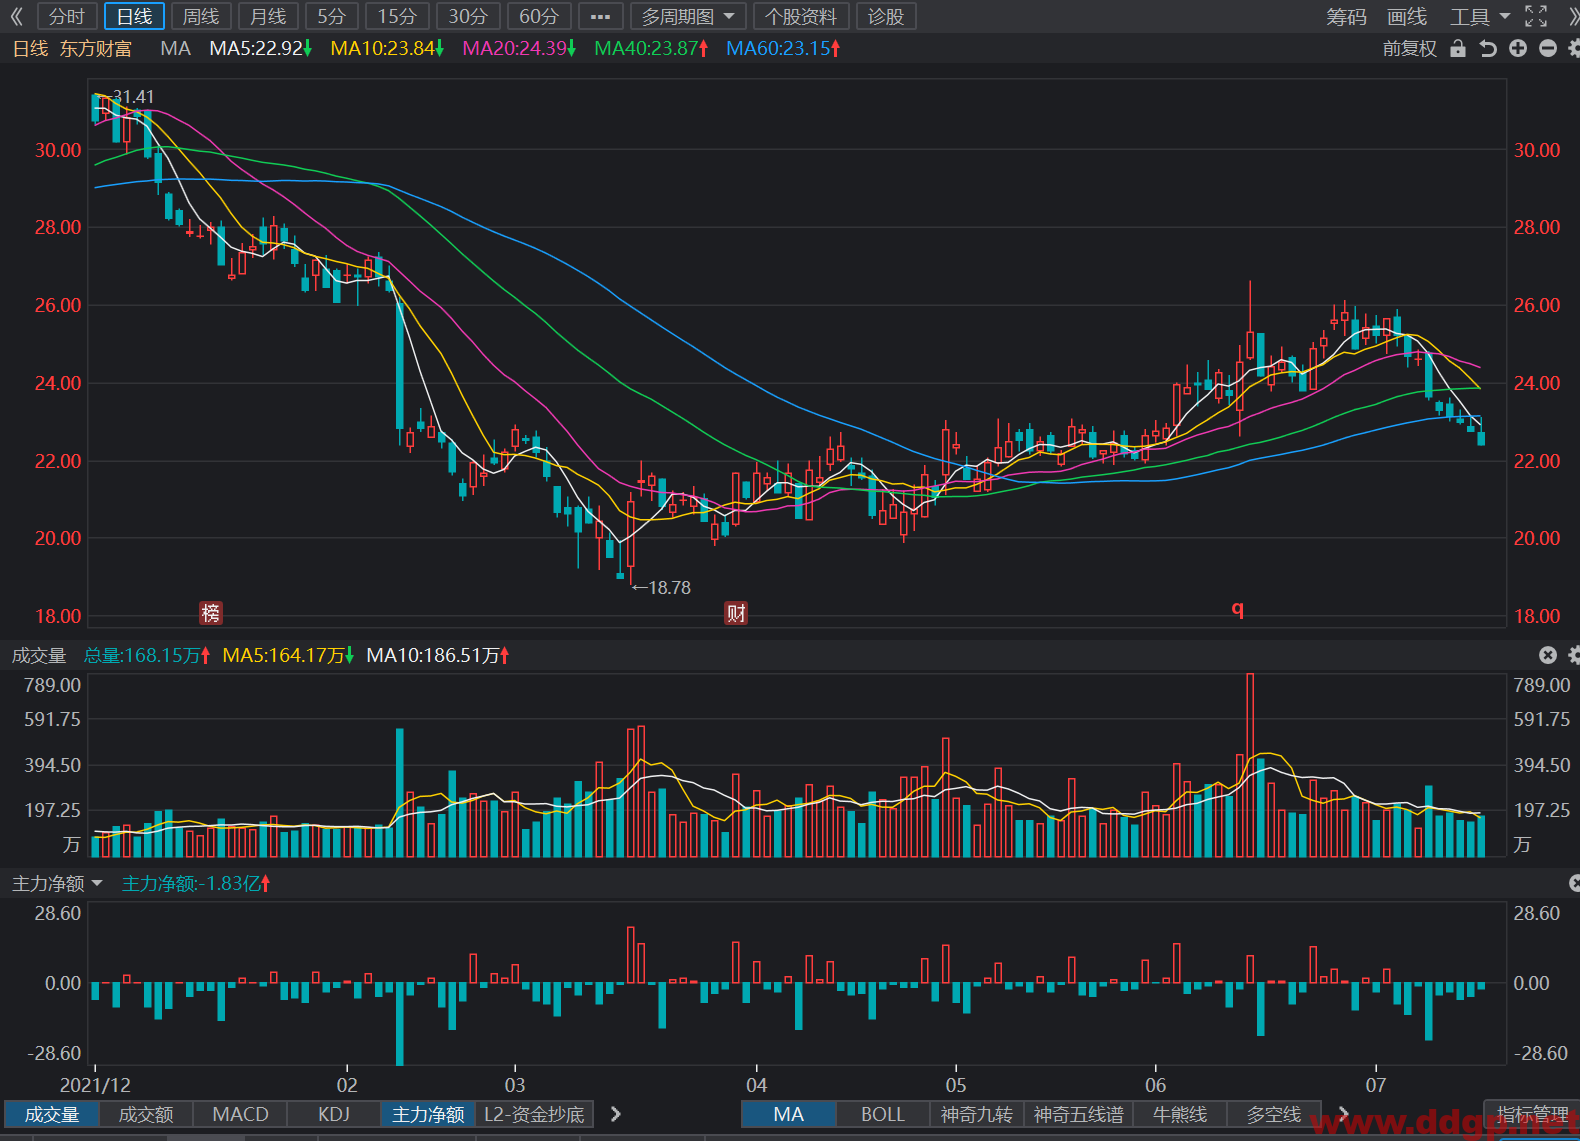Select the bottom 主力净额 tab
This screenshot has height=1141, width=1580.
[428, 1114]
